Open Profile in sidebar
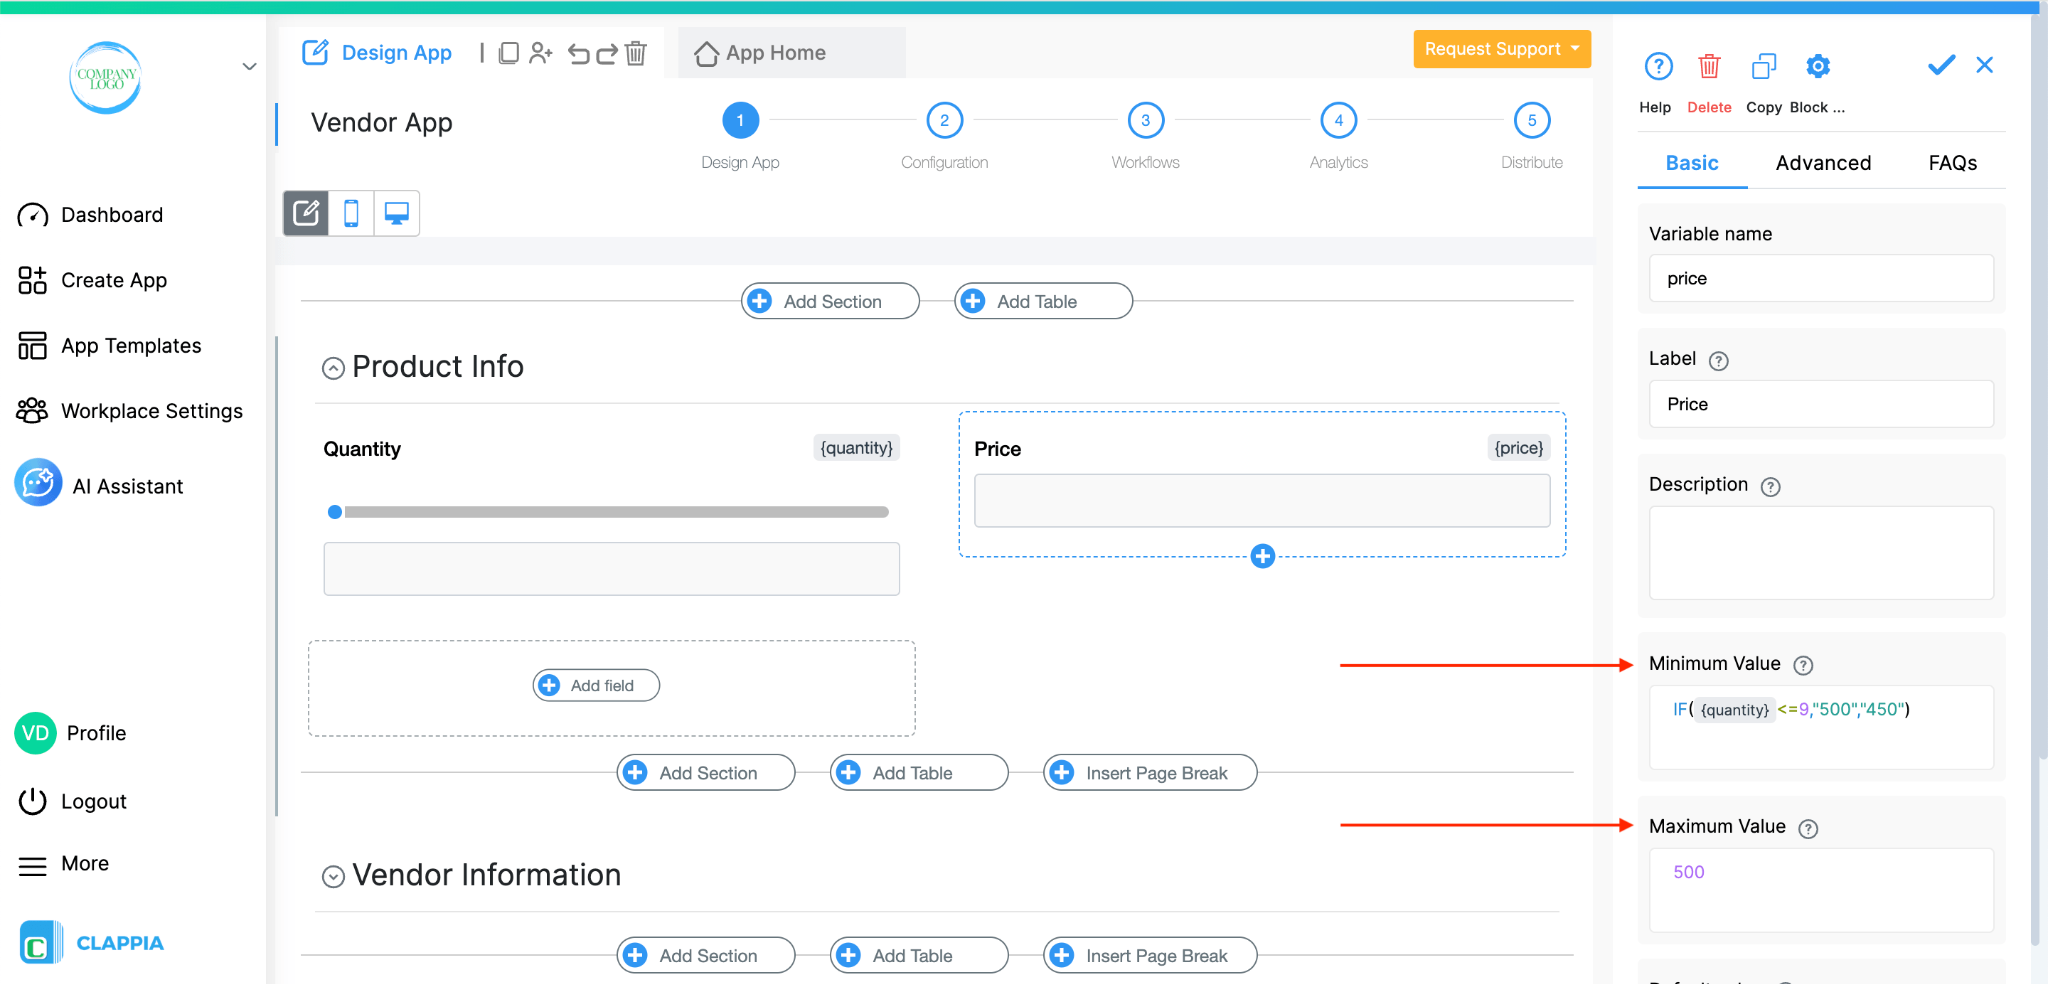 70,733
